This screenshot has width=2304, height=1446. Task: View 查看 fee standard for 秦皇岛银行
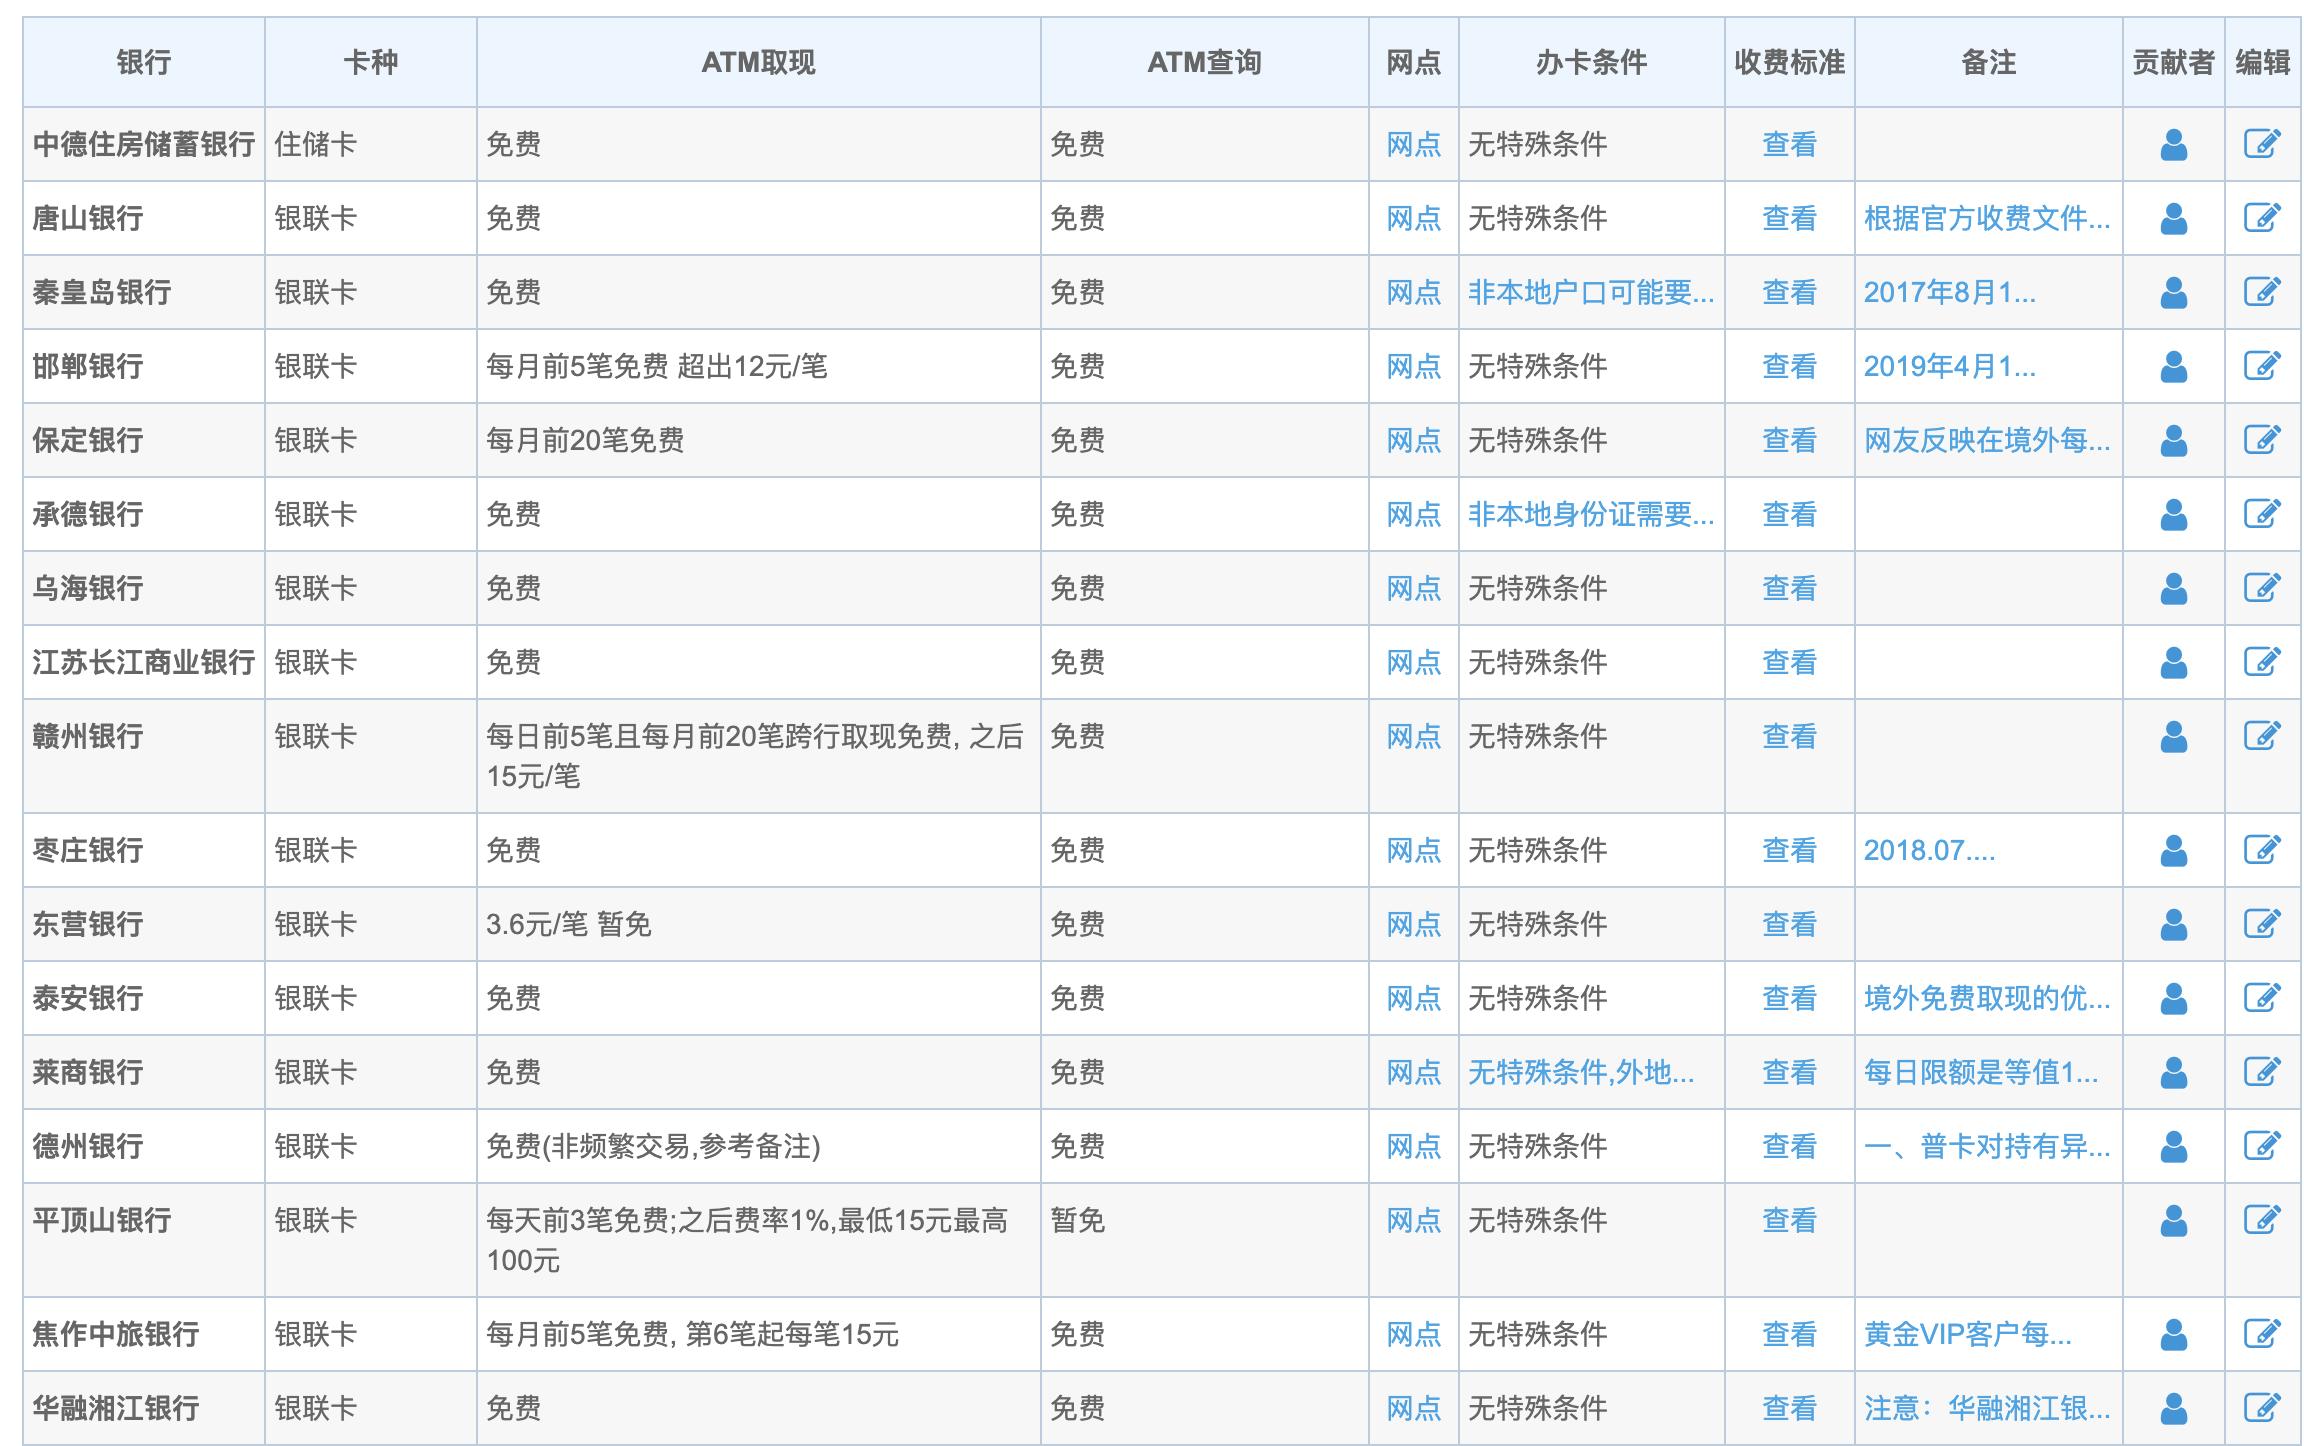pyautogui.click(x=1789, y=293)
